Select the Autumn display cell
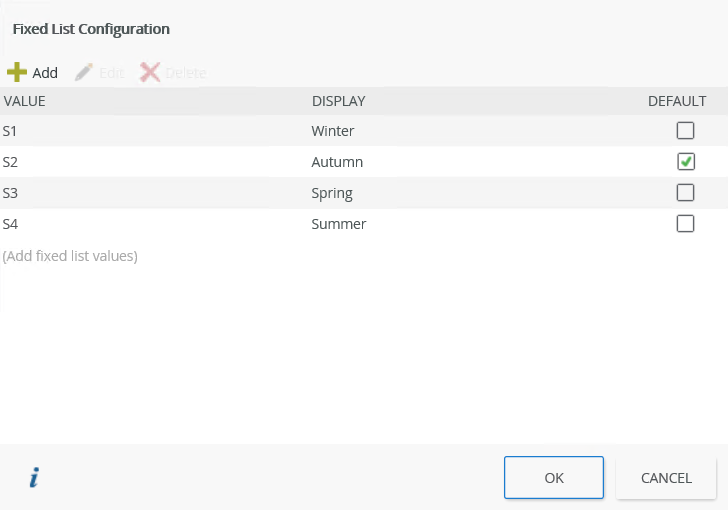 [x=337, y=162]
